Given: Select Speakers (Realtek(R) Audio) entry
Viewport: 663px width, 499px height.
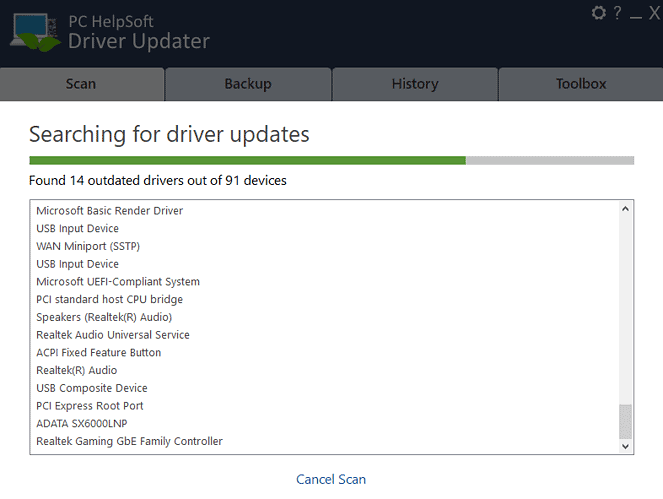Looking at the screenshot, I should [104, 317].
